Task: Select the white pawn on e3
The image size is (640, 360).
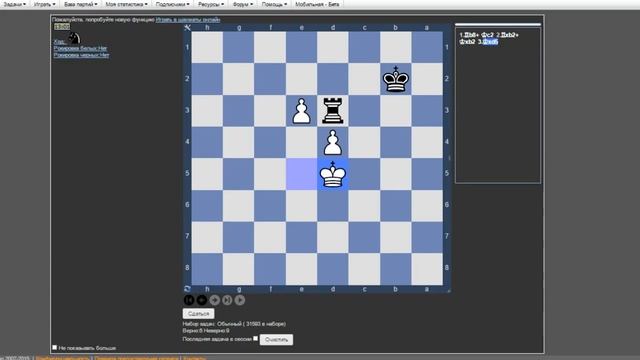Action: tap(301, 110)
